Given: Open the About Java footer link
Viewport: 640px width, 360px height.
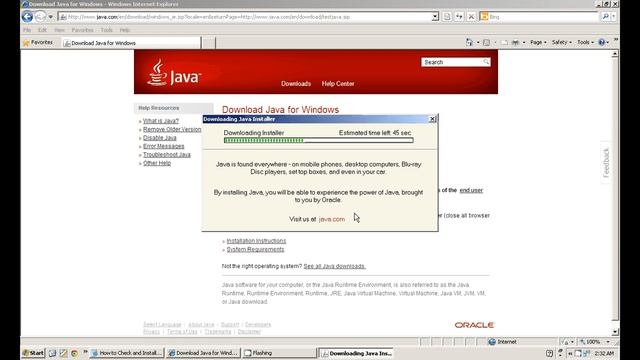Looking at the screenshot, I should [x=201, y=324].
